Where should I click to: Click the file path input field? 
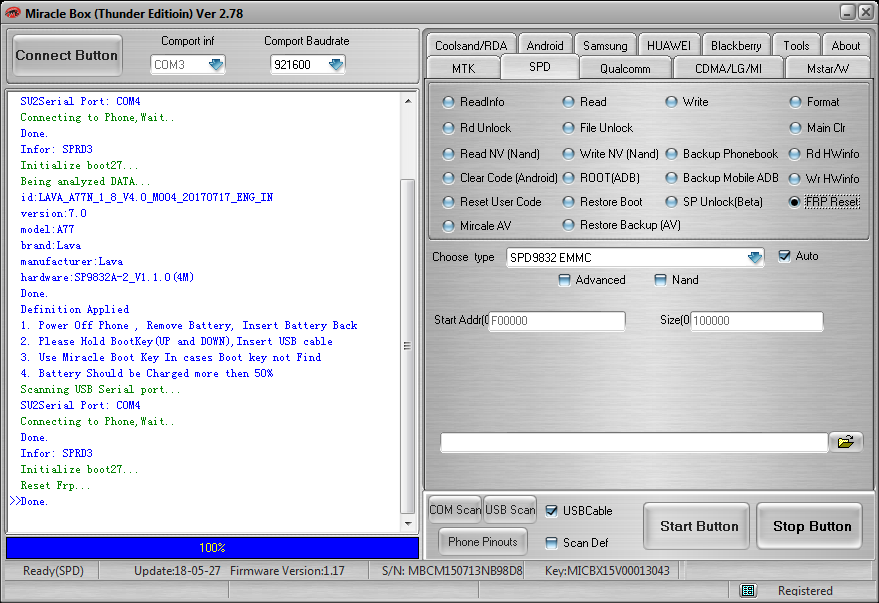tap(634, 442)
